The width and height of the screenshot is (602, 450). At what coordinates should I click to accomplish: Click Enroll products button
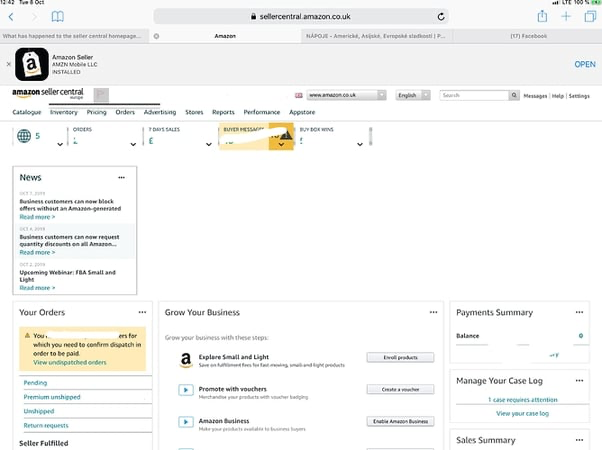tap(400, 357)
